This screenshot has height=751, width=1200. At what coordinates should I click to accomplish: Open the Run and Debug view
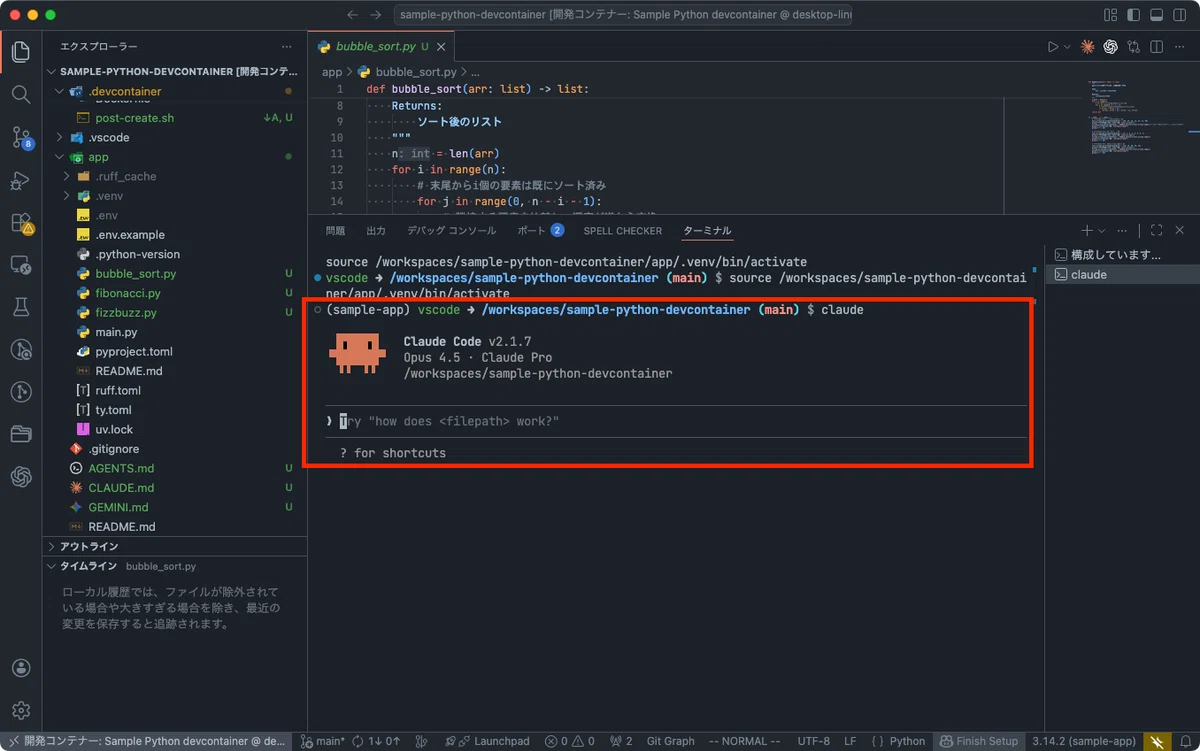[x=21, y=181]
